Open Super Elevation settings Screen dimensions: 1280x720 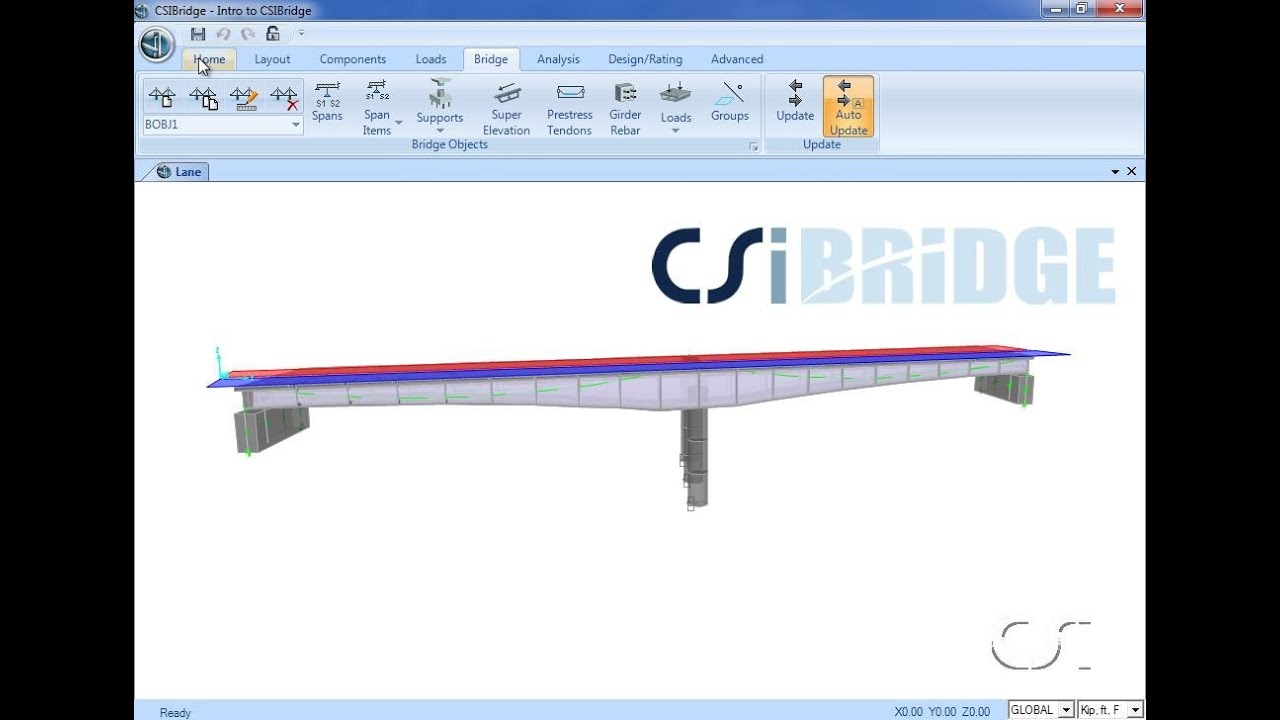(507, 109)
